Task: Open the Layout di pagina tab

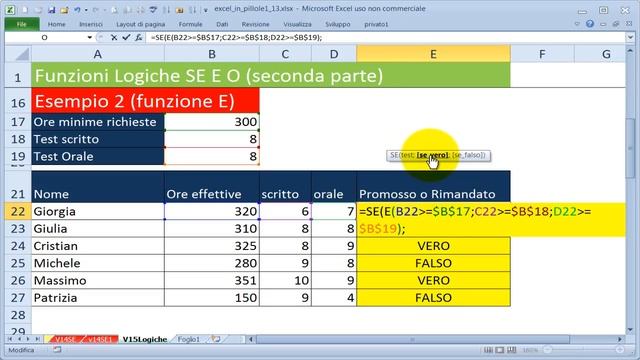Action: coord(140,24)
